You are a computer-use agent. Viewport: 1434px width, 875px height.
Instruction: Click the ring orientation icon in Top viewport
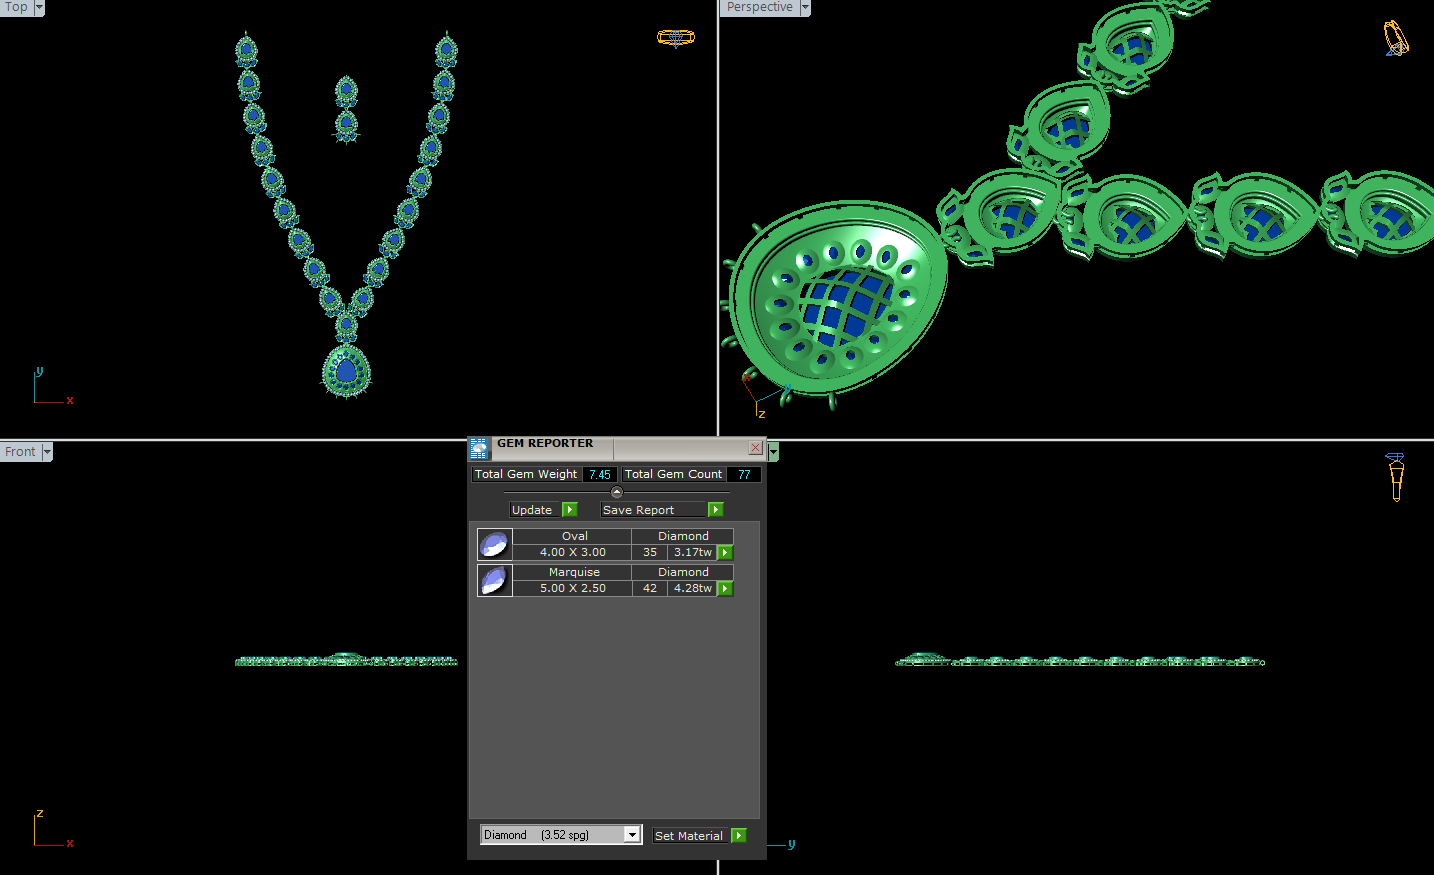pos(675,38)
